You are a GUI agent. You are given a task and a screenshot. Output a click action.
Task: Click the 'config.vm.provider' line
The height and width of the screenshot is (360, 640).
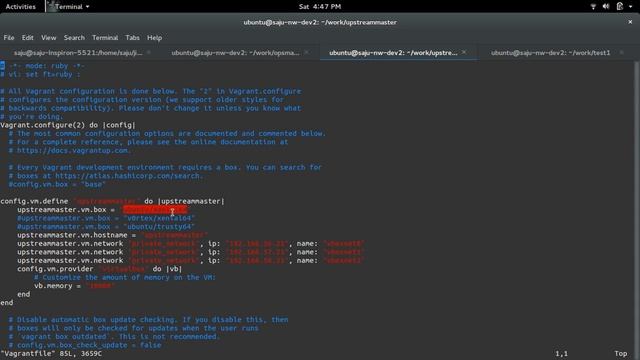click(x=100, y=269)
